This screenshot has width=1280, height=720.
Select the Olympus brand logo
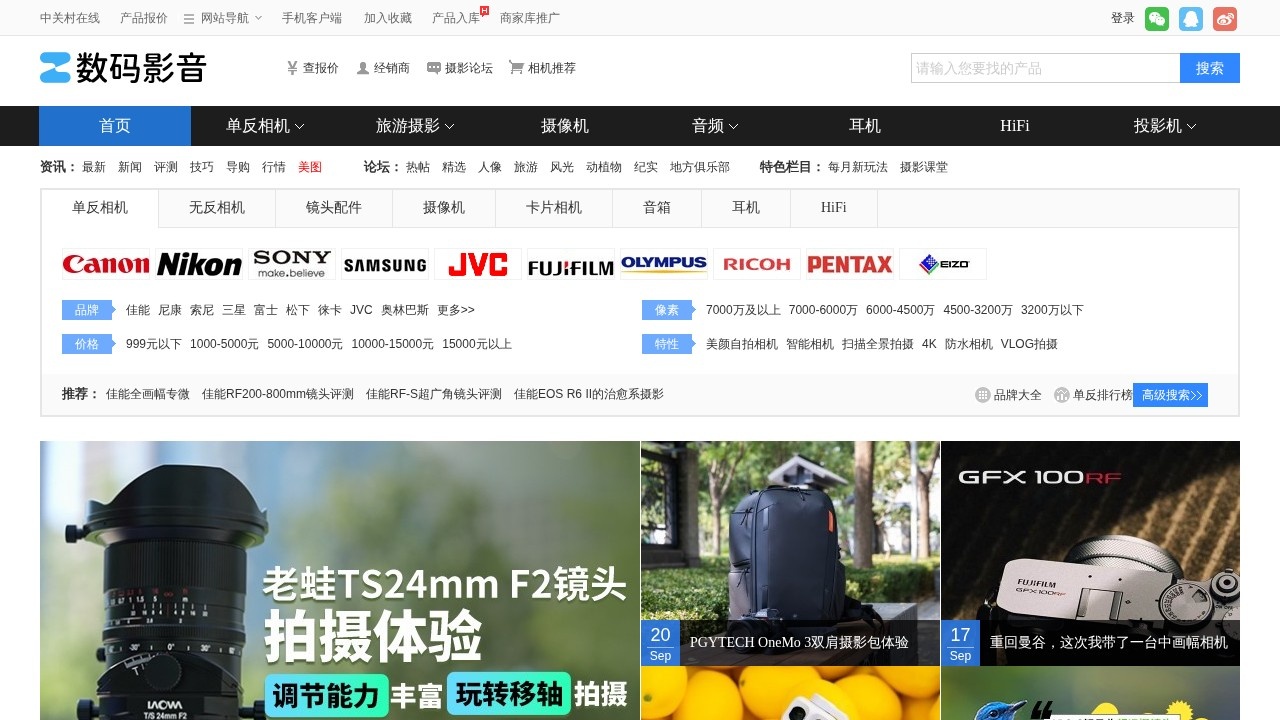coord(664,264)
